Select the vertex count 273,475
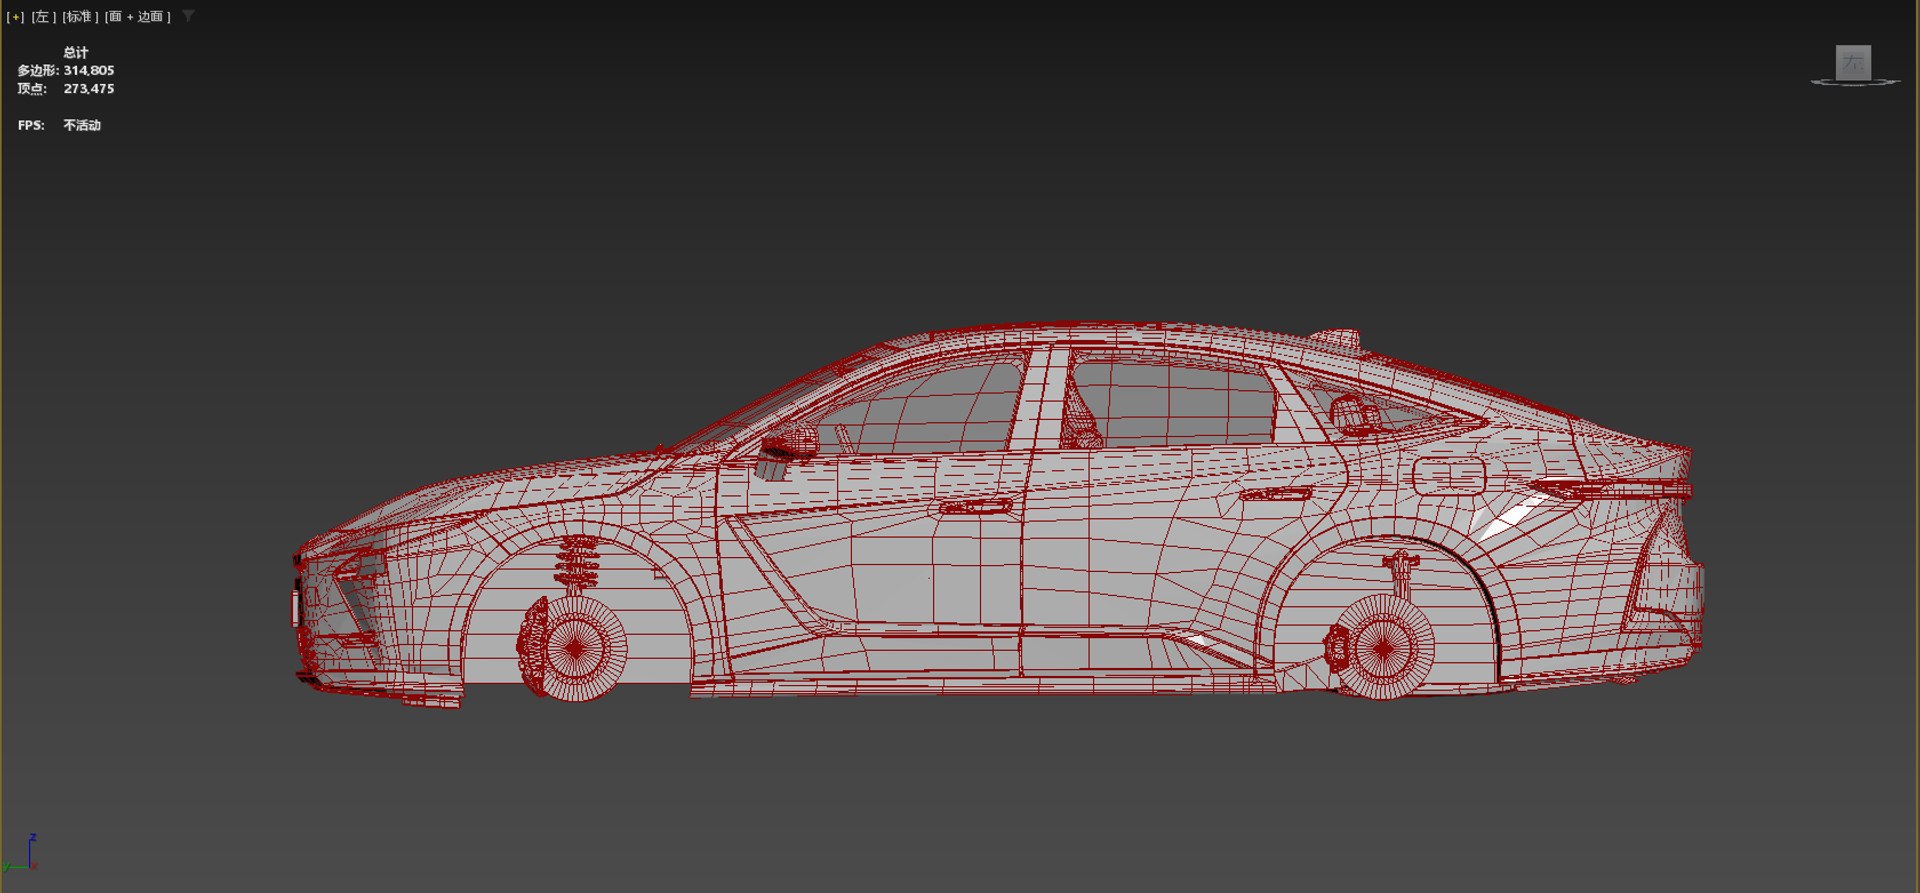The height and width of the screenshot is (893, 1920). 89,89
